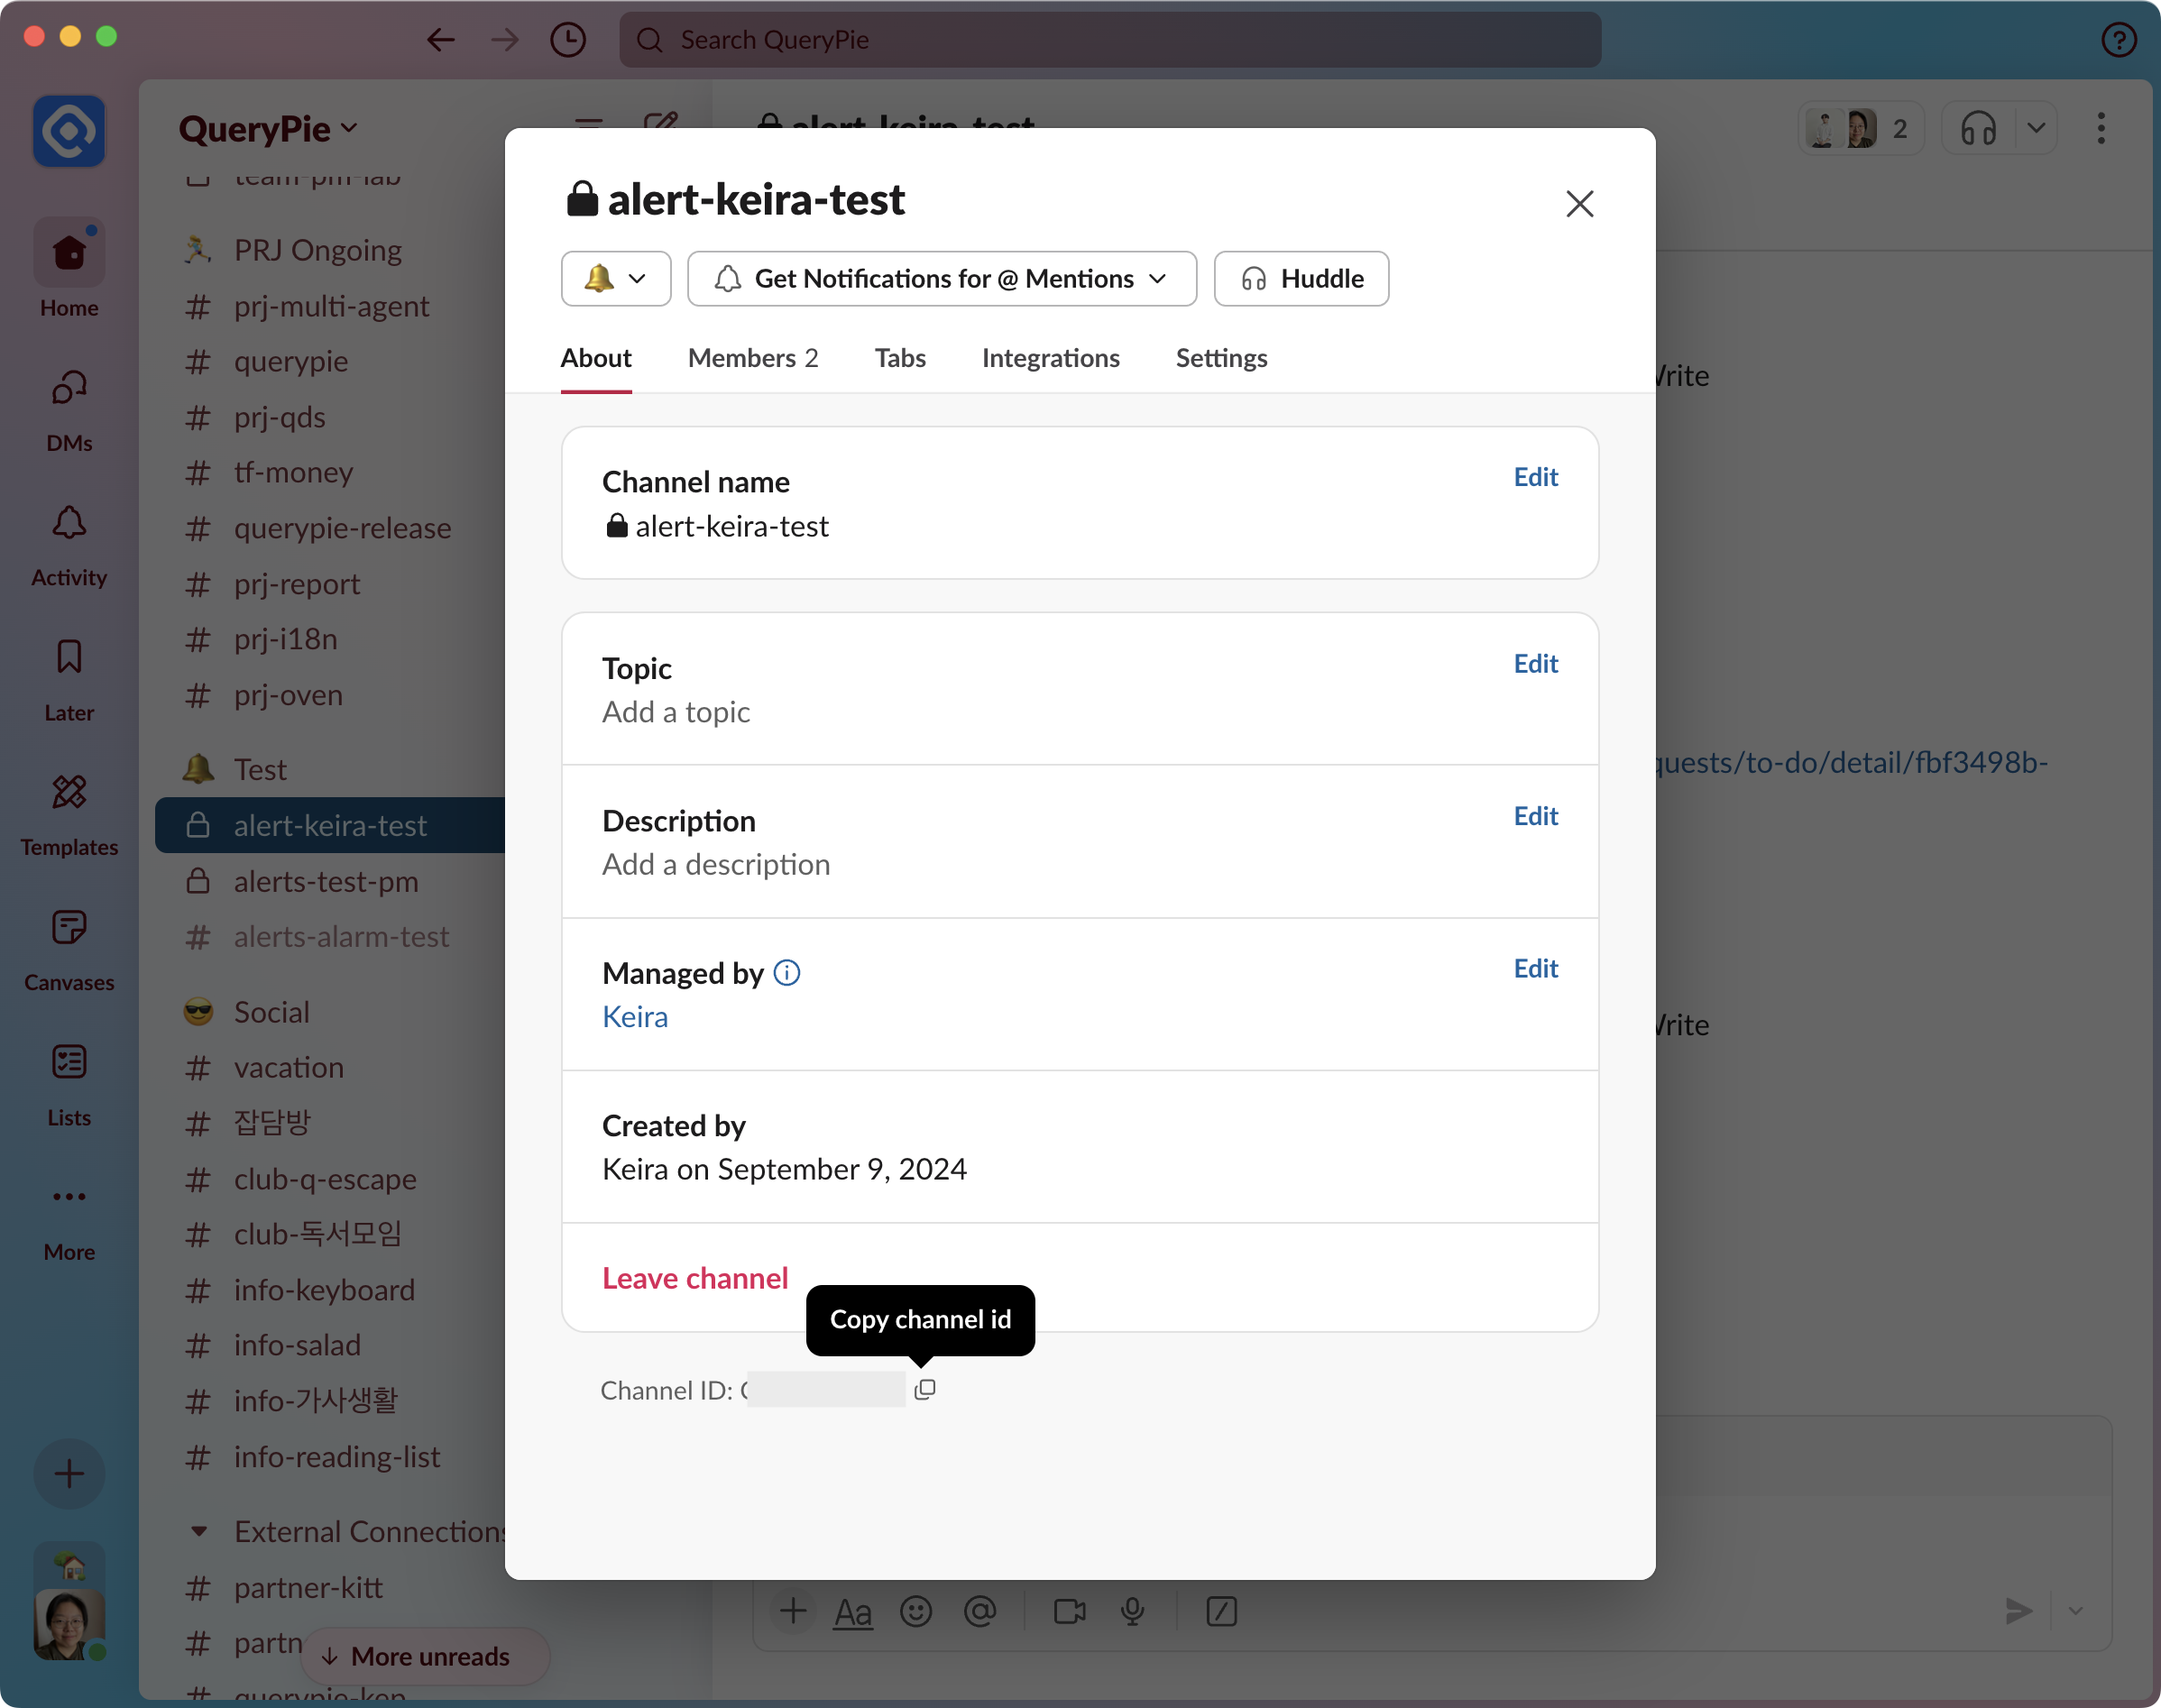Open the Get Notifications for Mentions dropdown
The height and width of the screenshot is (1708, 2161).
(x=941, y=279)
